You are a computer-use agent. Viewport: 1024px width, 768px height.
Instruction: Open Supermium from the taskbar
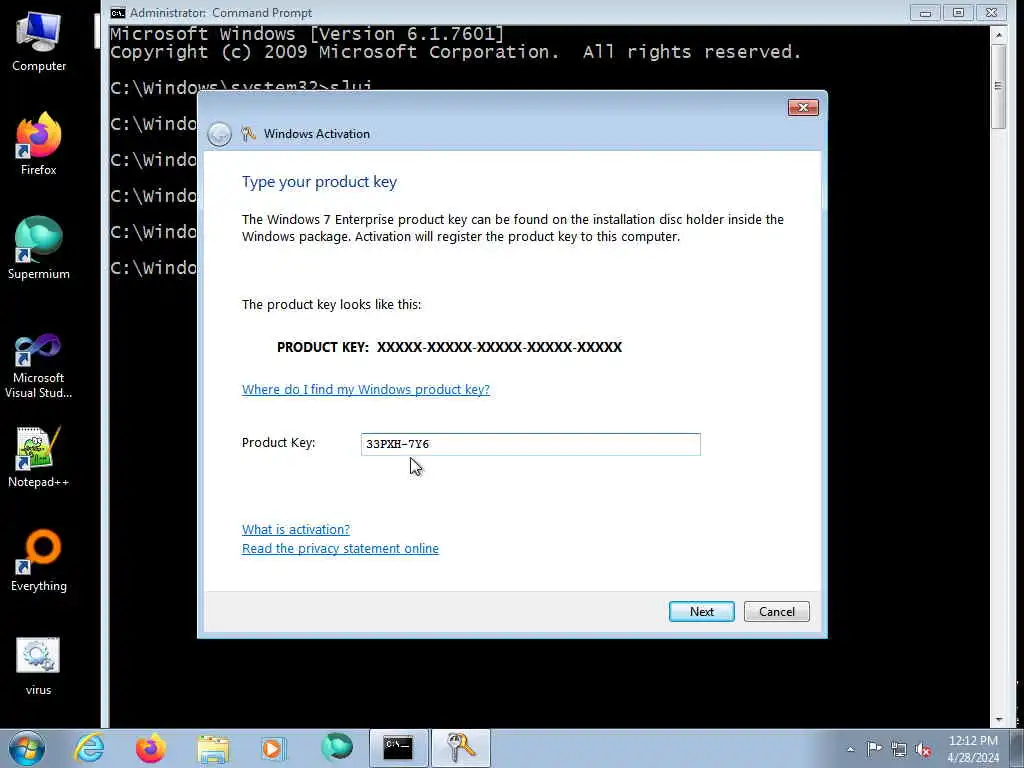[x=337, y=747]
